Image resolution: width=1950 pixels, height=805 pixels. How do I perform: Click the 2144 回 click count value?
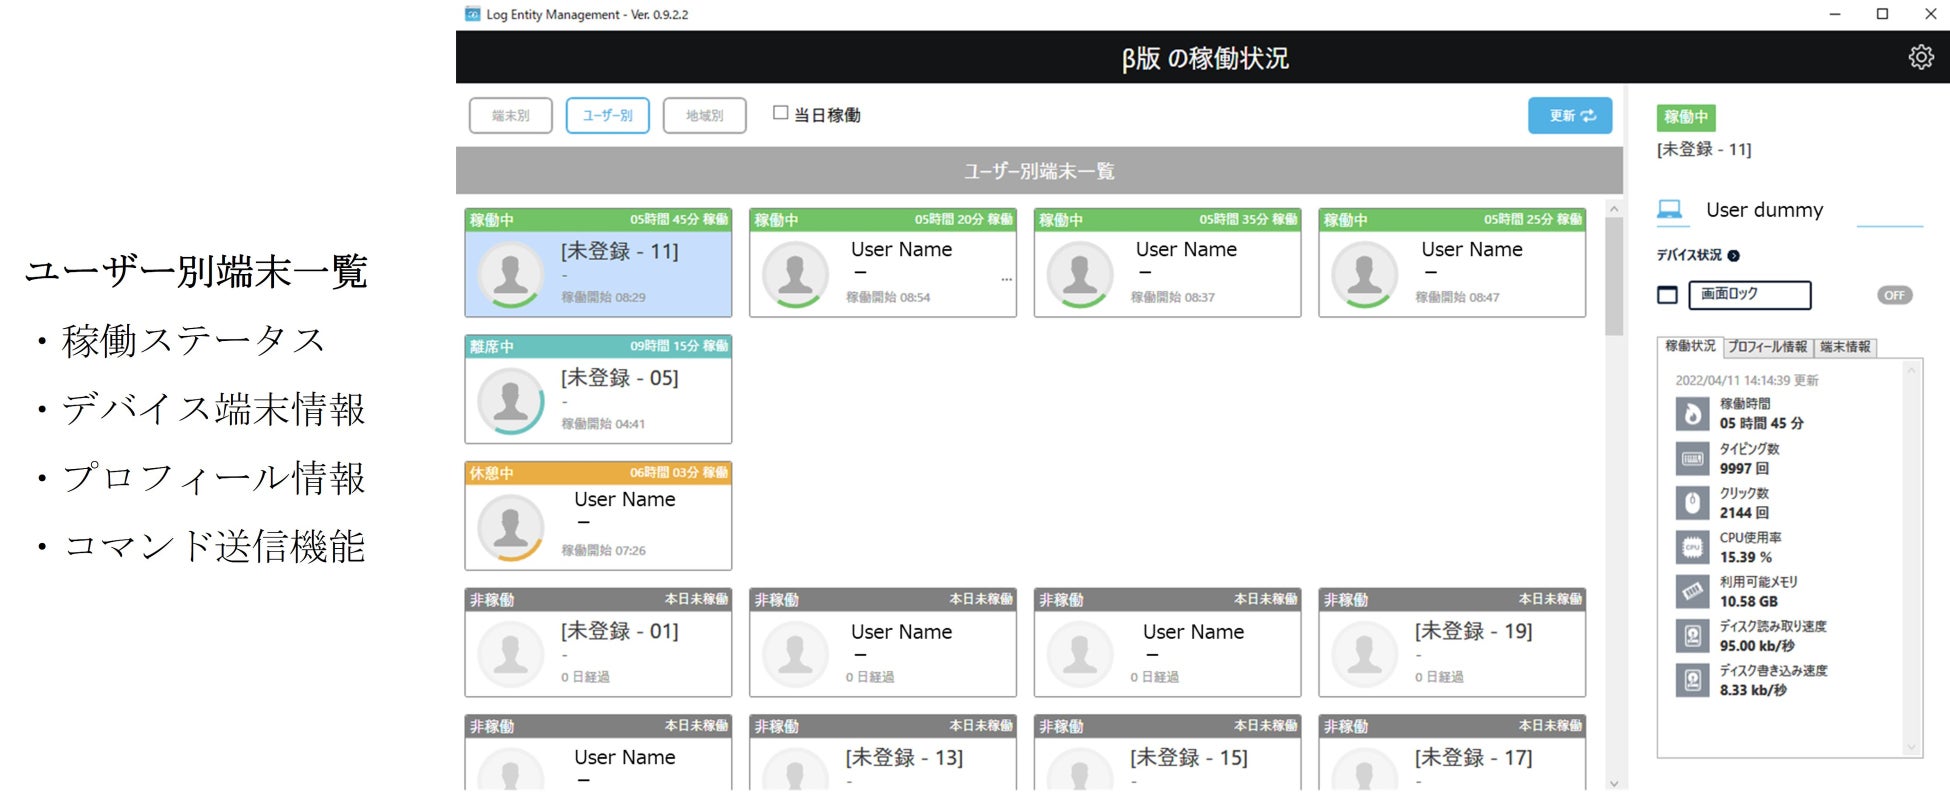click(x=1744, y=513)
